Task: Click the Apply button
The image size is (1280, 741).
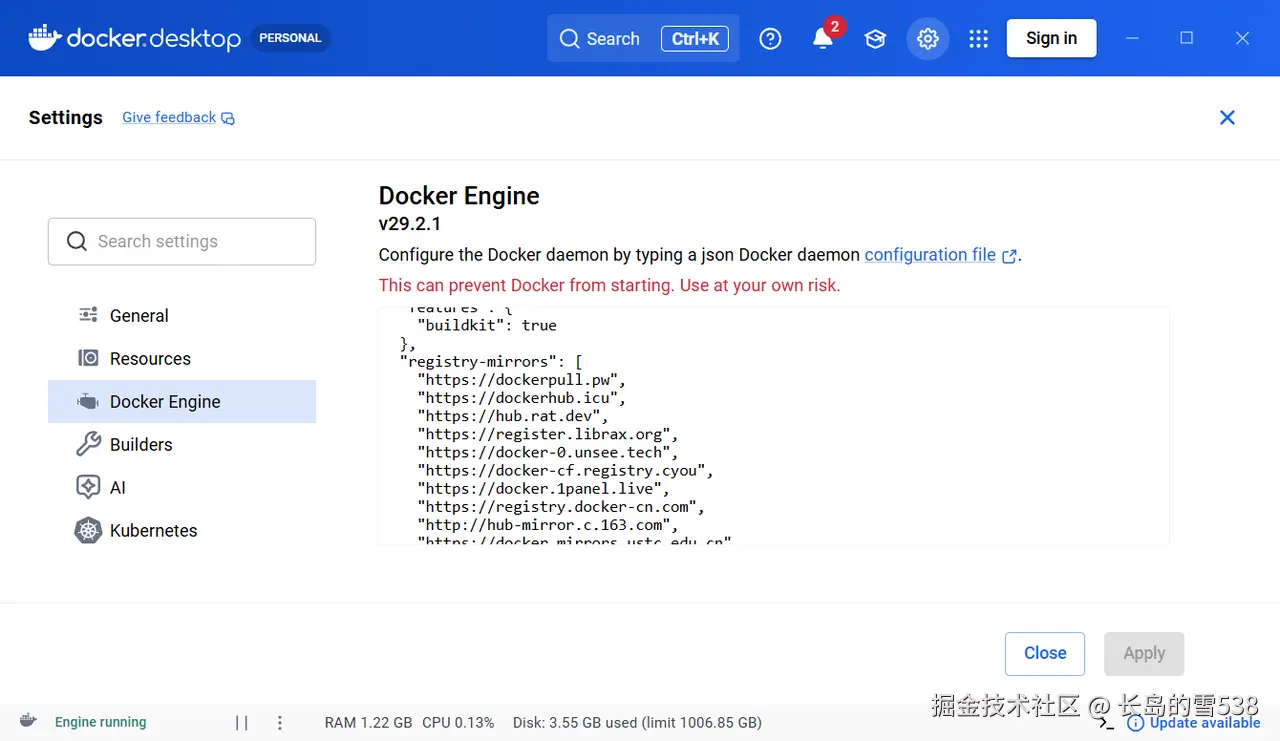Action: pos(1144,653)
